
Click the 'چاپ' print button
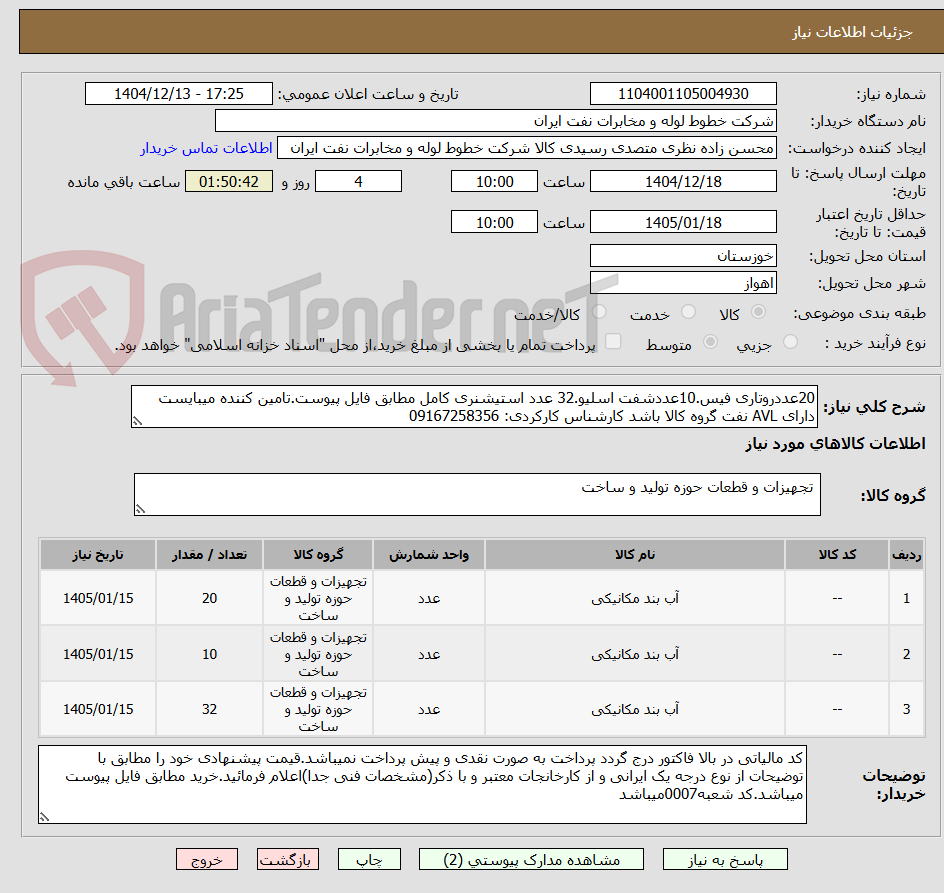pos(369,859)
